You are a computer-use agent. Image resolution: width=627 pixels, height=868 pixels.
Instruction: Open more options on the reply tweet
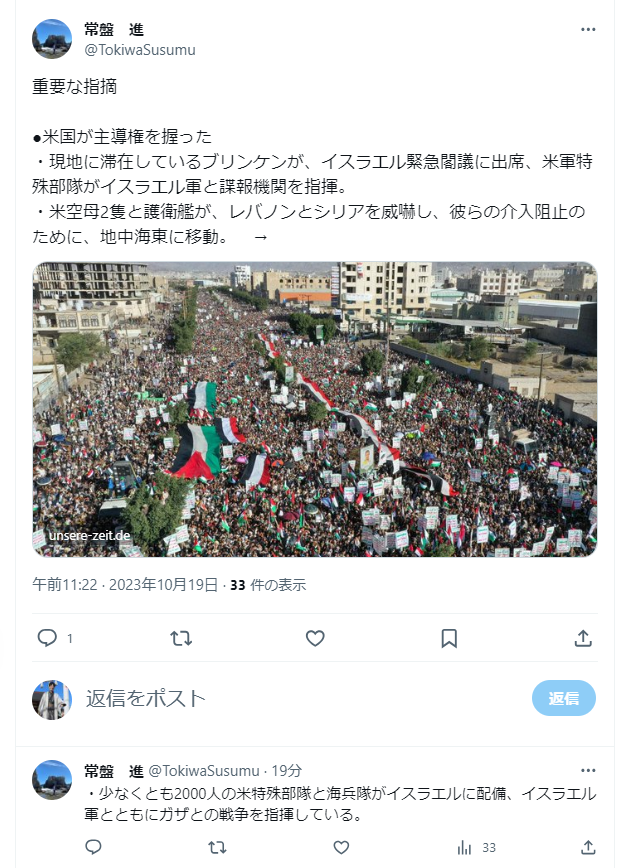pyautogui.click(x=588, y=770)
